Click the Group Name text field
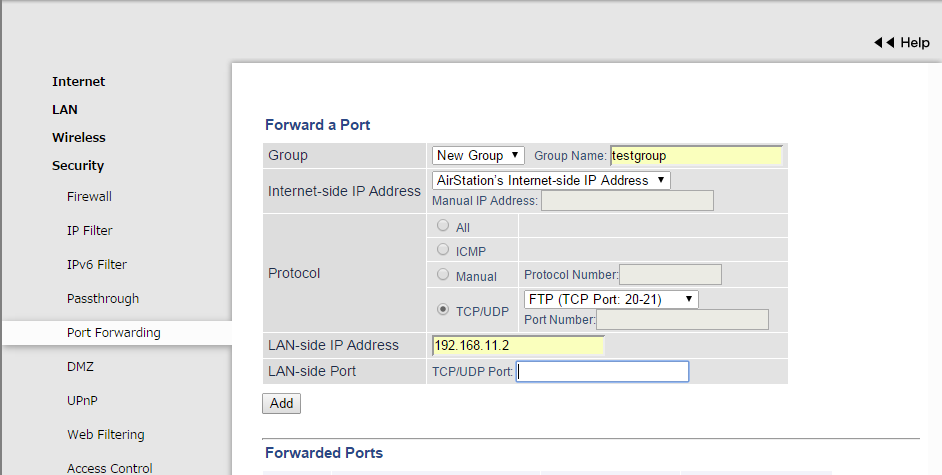Screen dimensions: 942x475 tap(696, 155)
